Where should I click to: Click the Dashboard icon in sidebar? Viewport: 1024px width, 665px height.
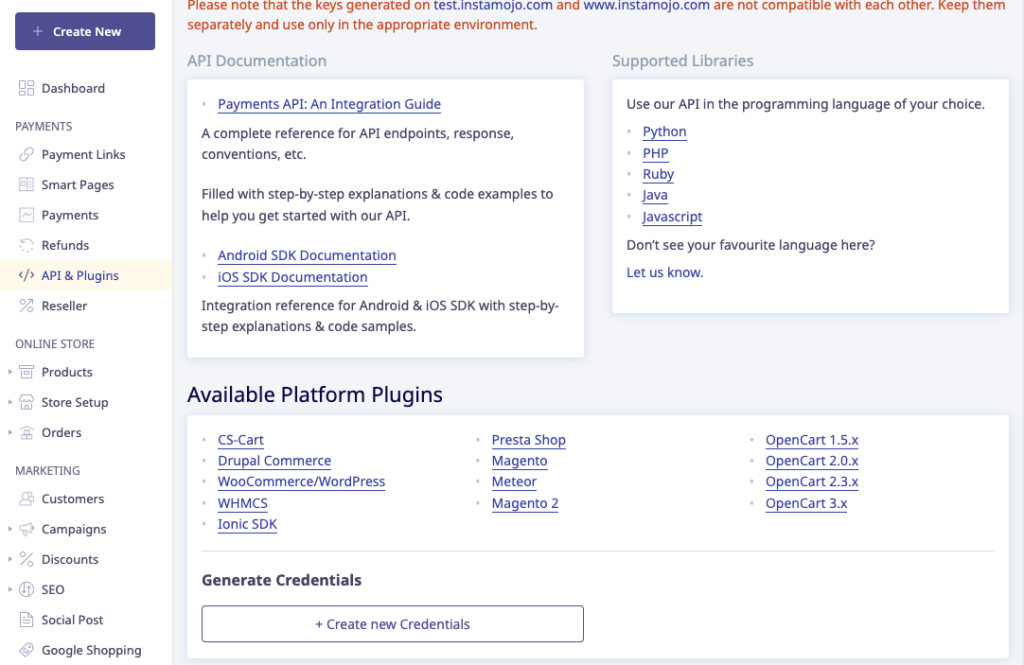26,88
